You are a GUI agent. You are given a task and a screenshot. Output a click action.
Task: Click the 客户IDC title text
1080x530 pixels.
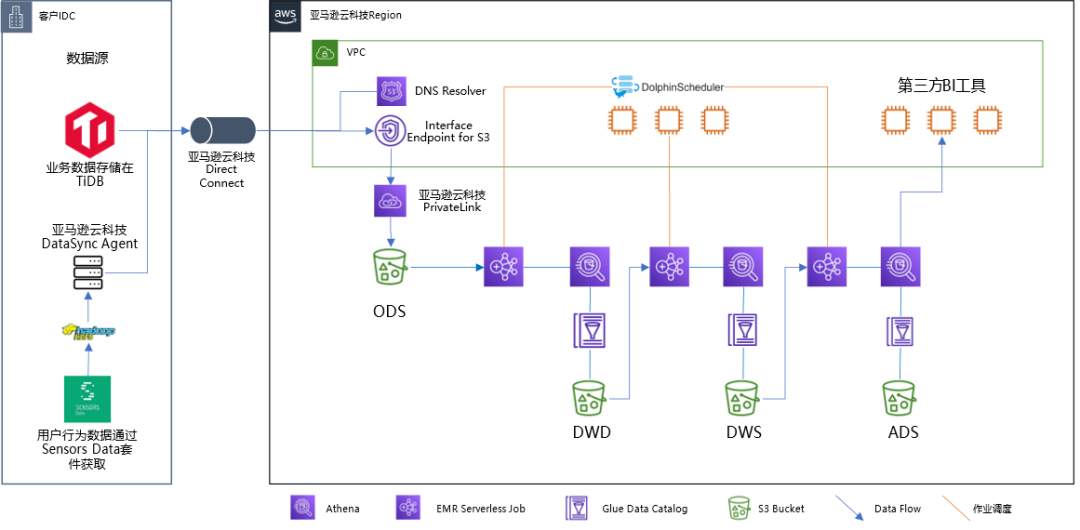point(56,16)
